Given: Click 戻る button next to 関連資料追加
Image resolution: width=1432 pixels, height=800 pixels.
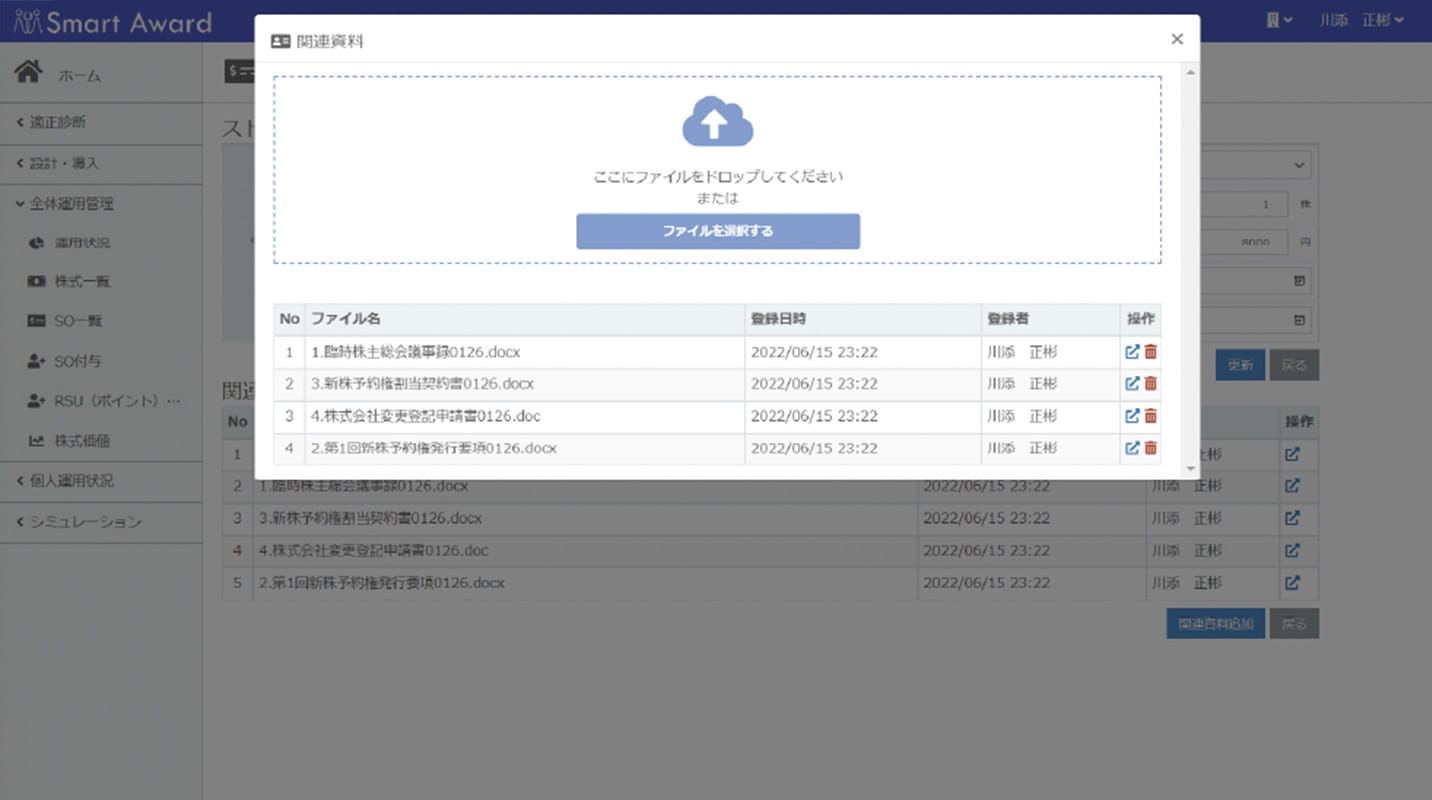Looking at the screenshot, I should tap(1294, 623).
